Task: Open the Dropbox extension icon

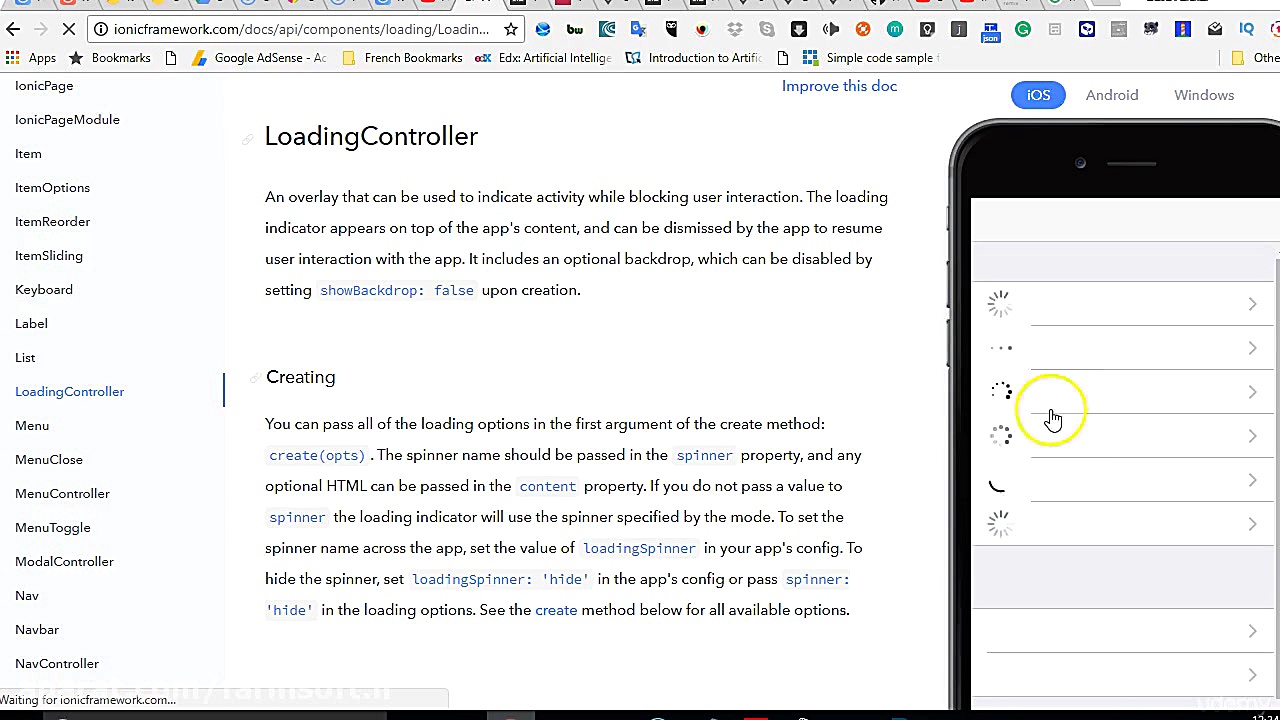Action: tap(735, 29)
